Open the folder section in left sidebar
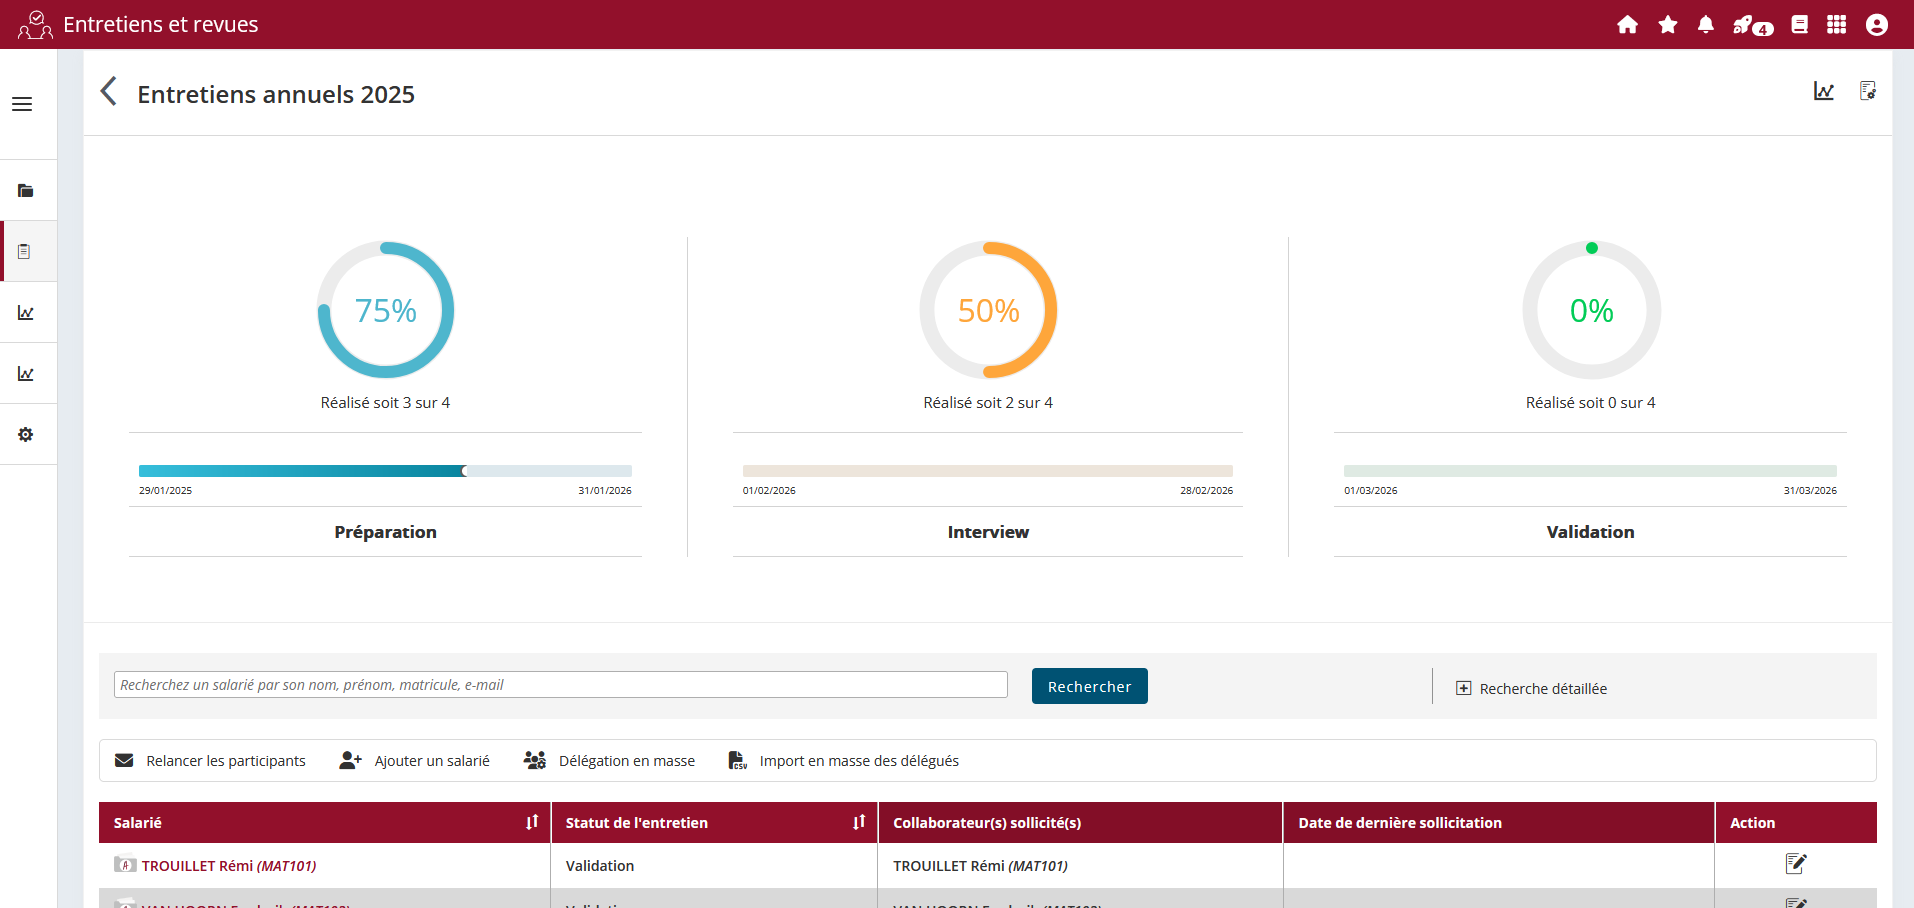 point(26,191)
